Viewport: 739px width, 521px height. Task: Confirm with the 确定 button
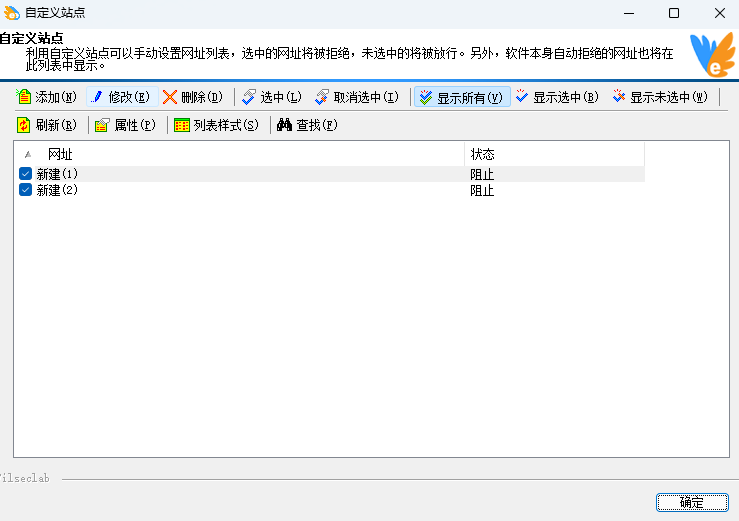[x=692, y=502]
